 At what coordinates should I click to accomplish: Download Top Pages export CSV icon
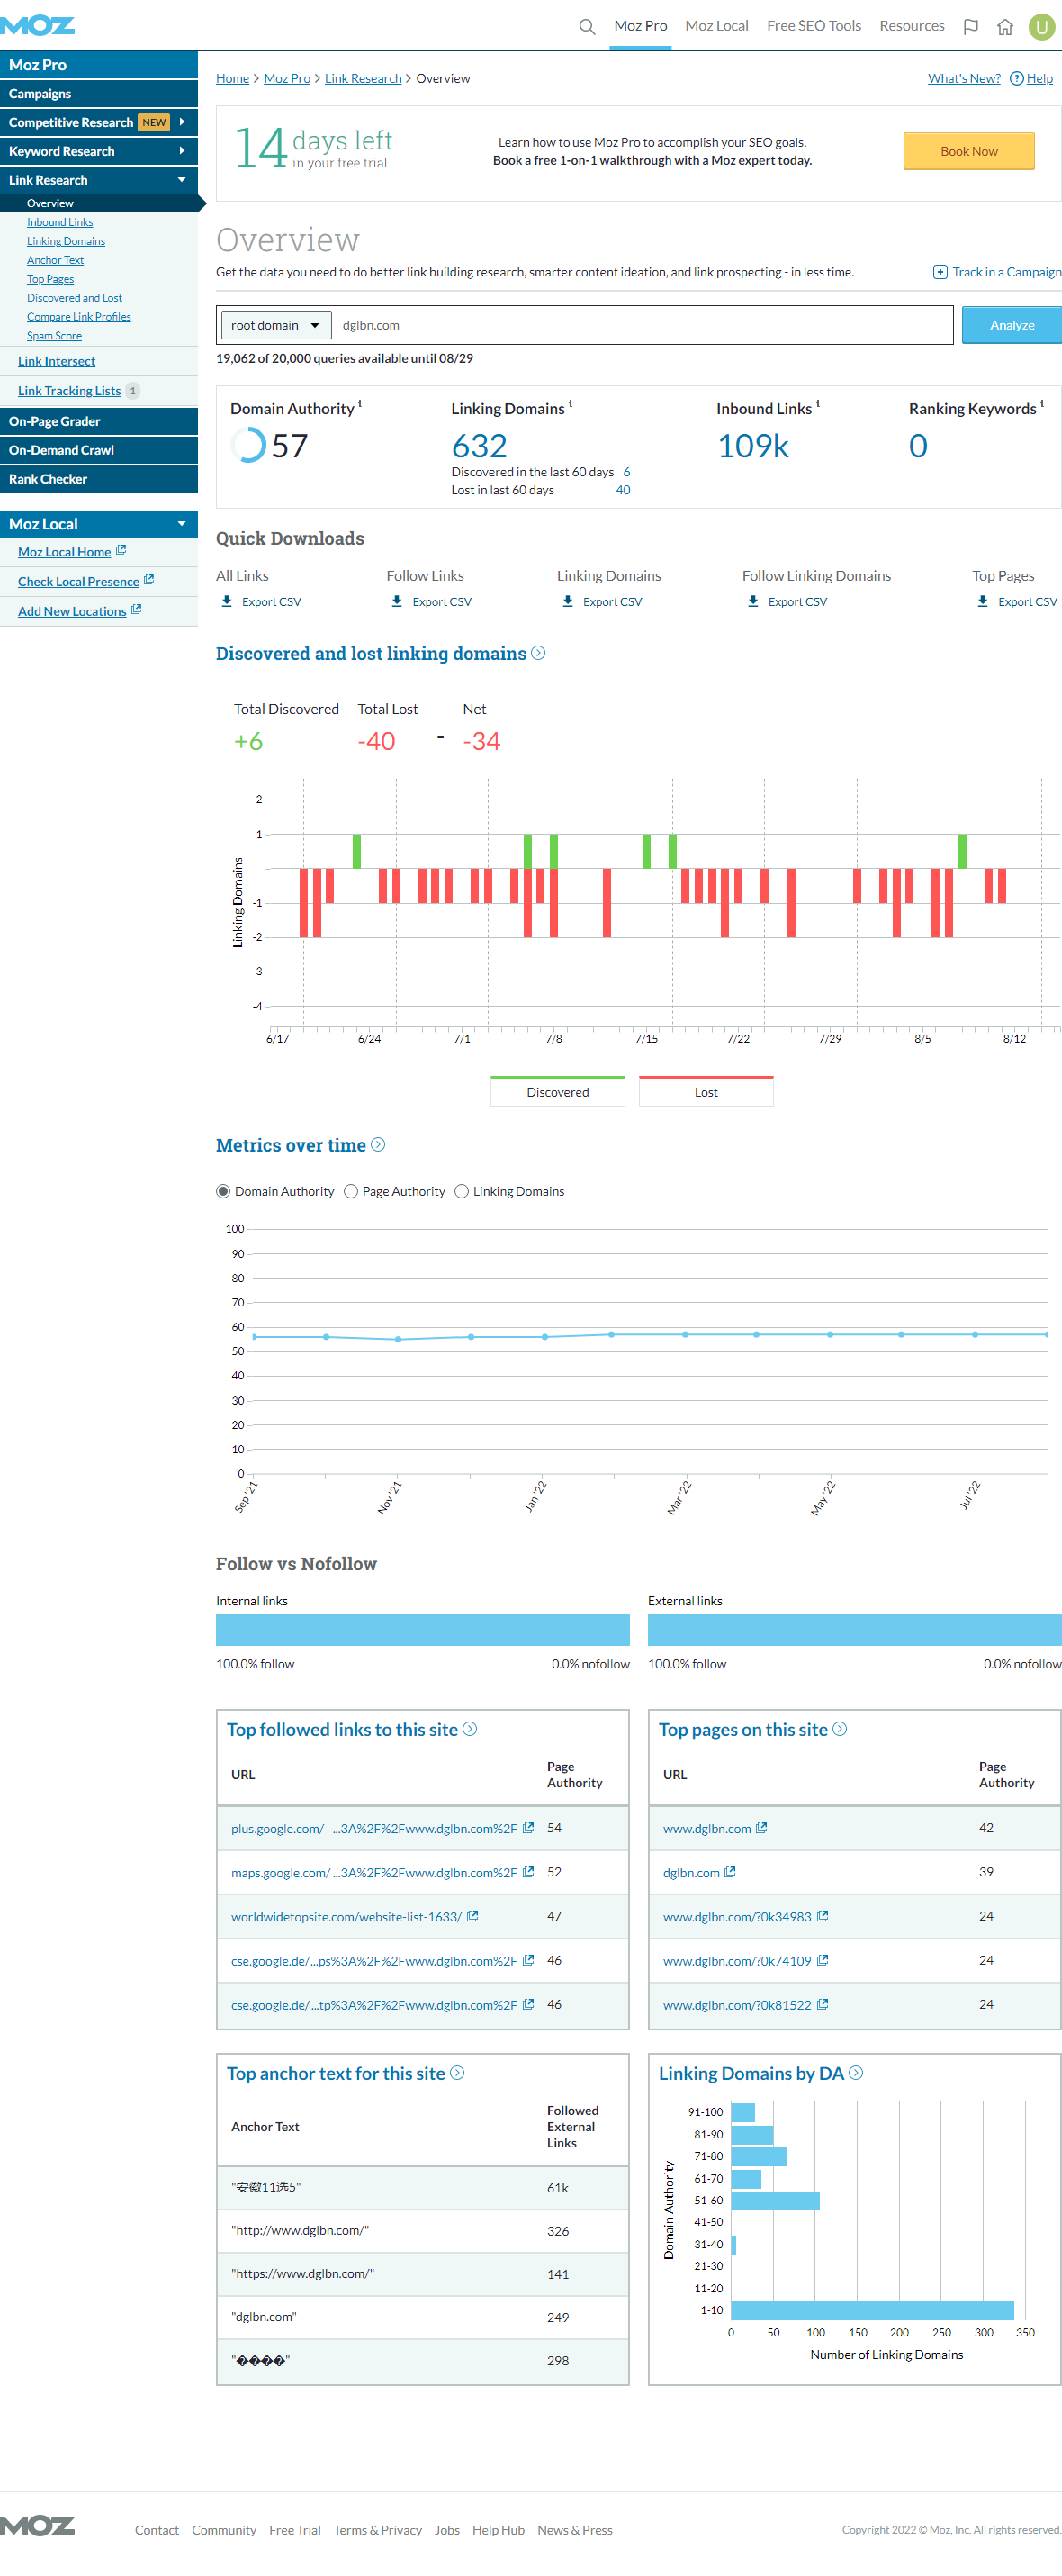(983, 601)
